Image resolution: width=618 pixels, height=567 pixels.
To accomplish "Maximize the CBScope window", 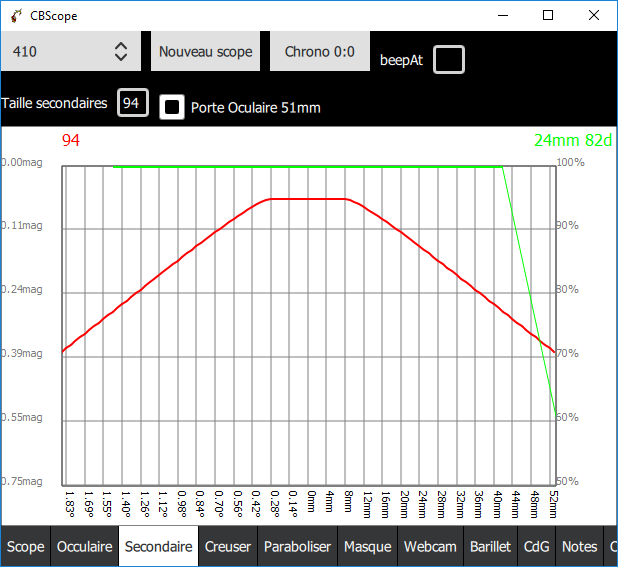I will click(x=548, y=15).
